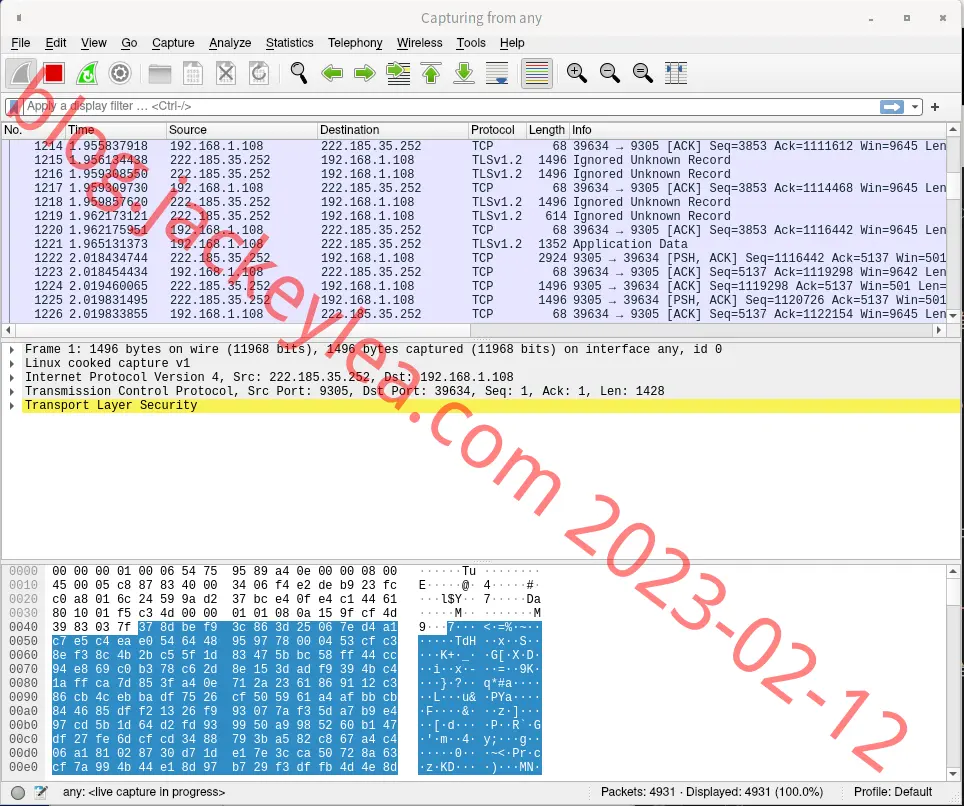Expand the Frame 1 details tree
Image resolution: width=964 pixels, height=806 pixels.
point(12,350)
